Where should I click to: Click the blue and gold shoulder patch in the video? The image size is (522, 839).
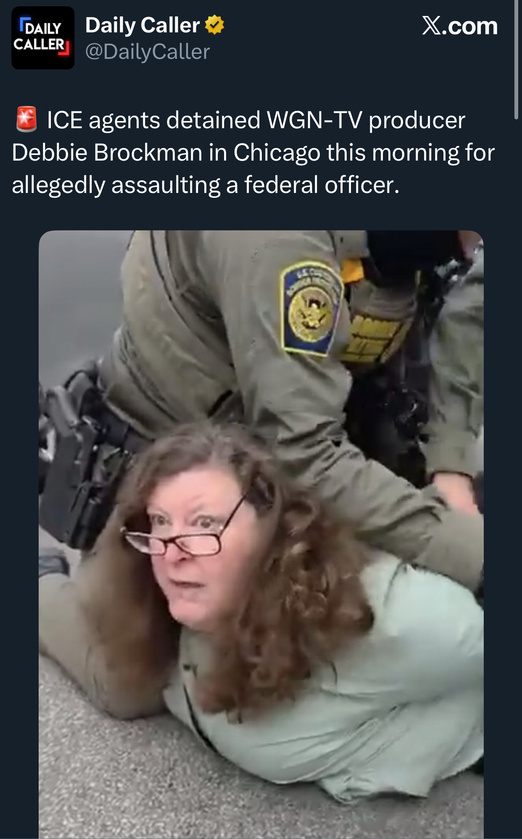click(310, 308)
